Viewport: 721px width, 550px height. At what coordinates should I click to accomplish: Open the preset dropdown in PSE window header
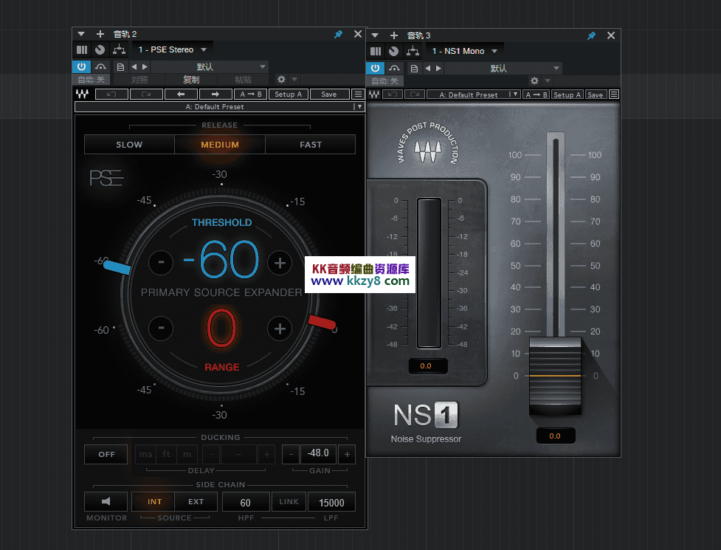(x=210, y=67)
